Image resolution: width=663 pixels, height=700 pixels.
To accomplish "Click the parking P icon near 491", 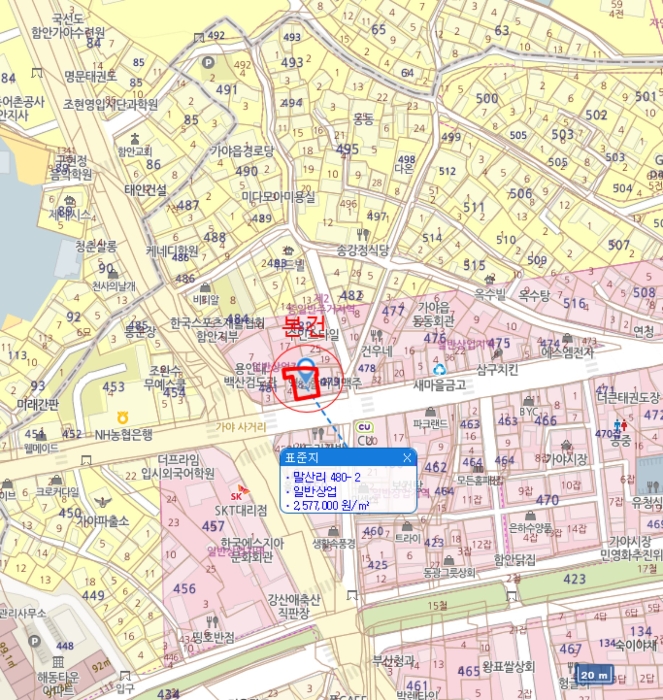I will point(208,62).
